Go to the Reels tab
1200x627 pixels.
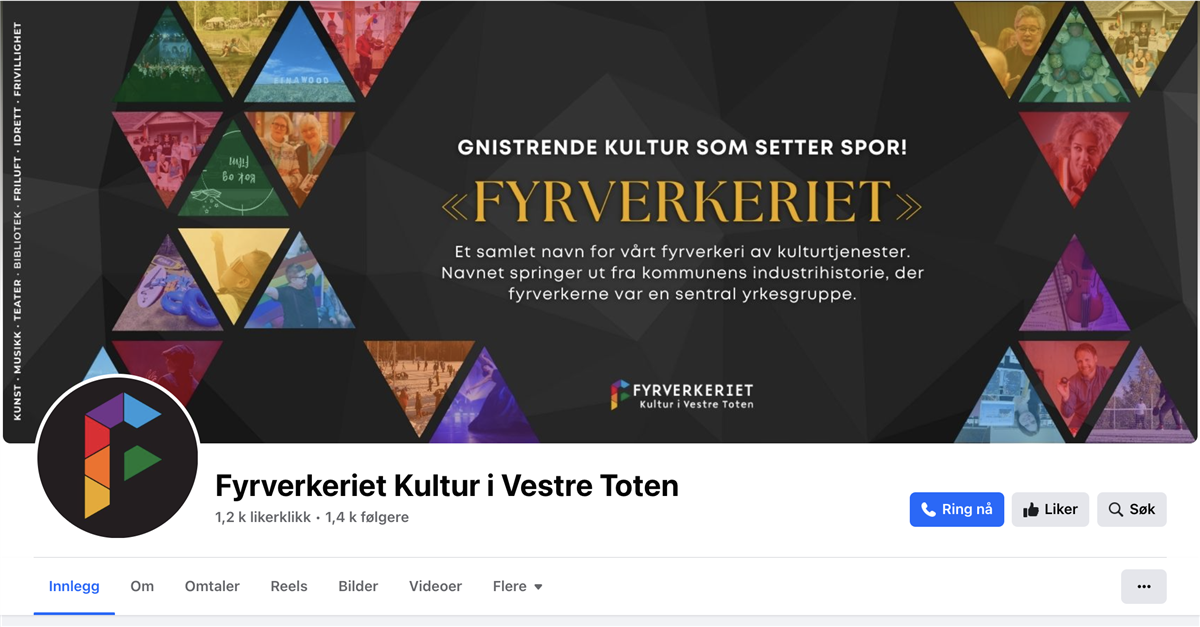click(289, 586)
